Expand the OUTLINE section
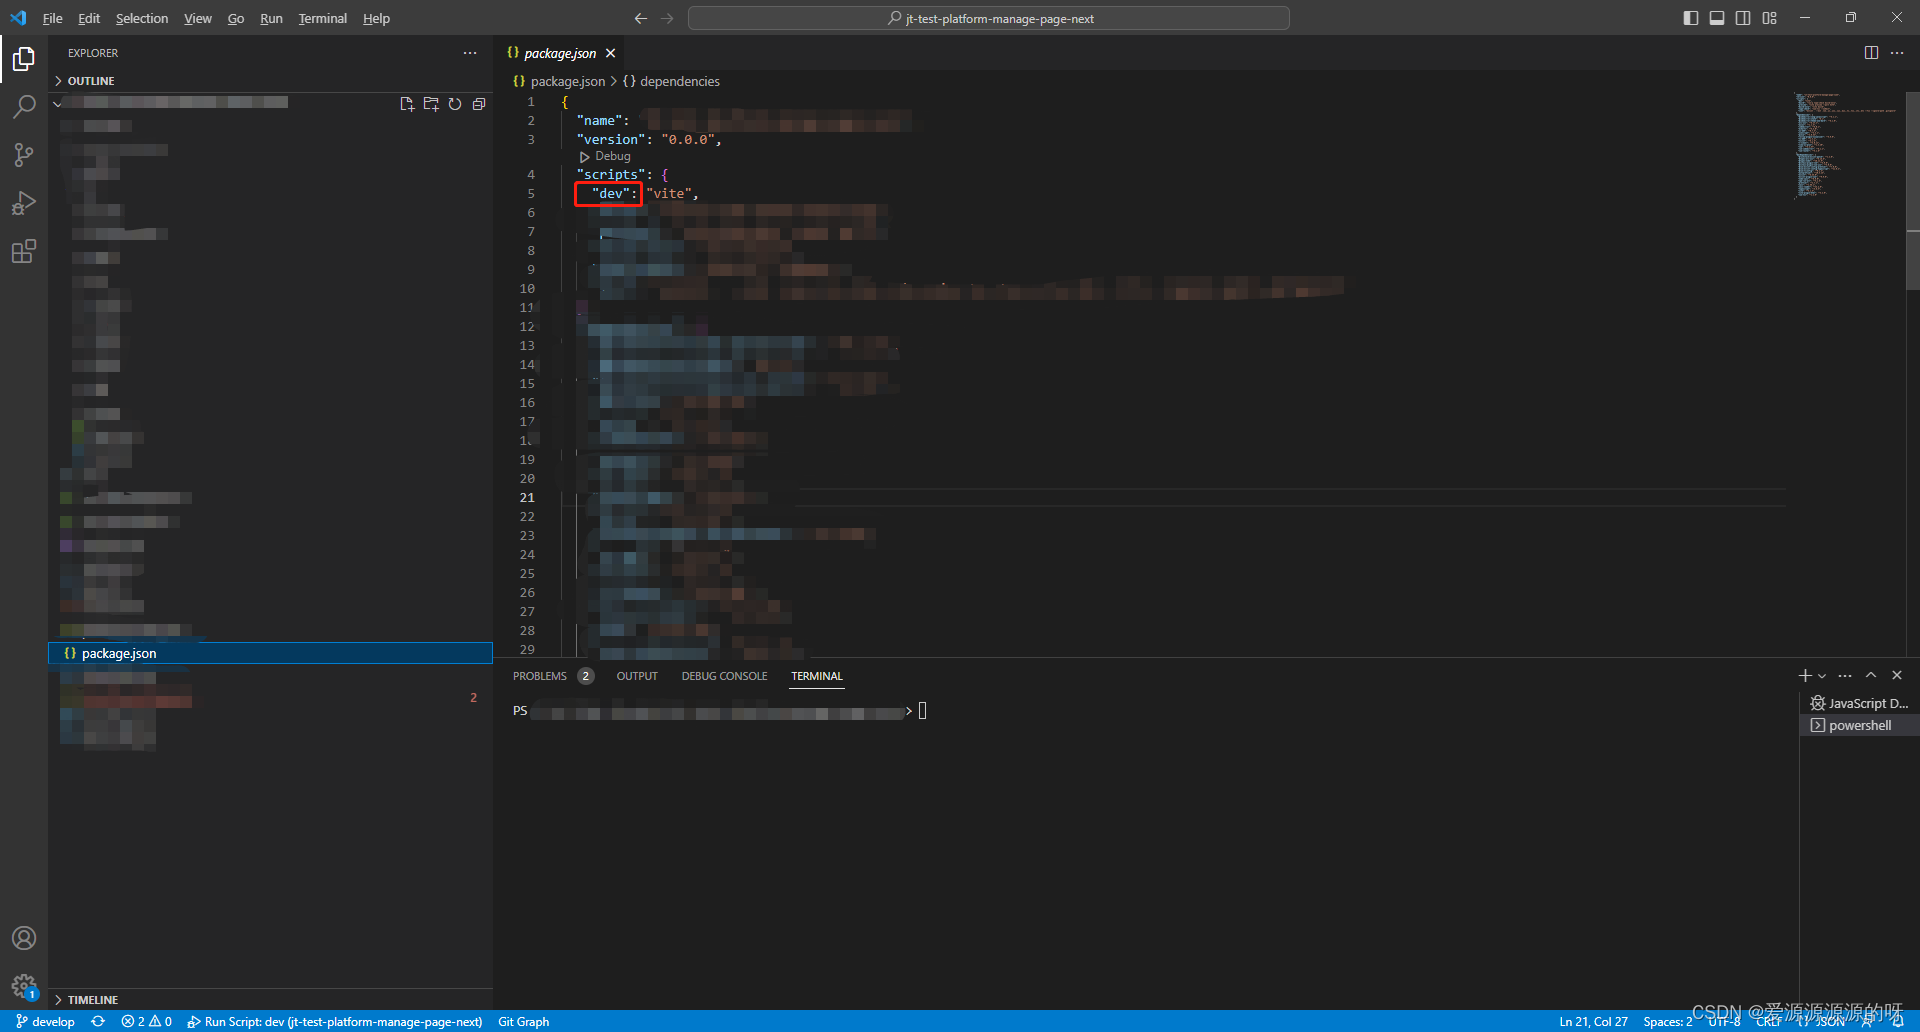The image size is (1920, 1032). pos(270,81)
